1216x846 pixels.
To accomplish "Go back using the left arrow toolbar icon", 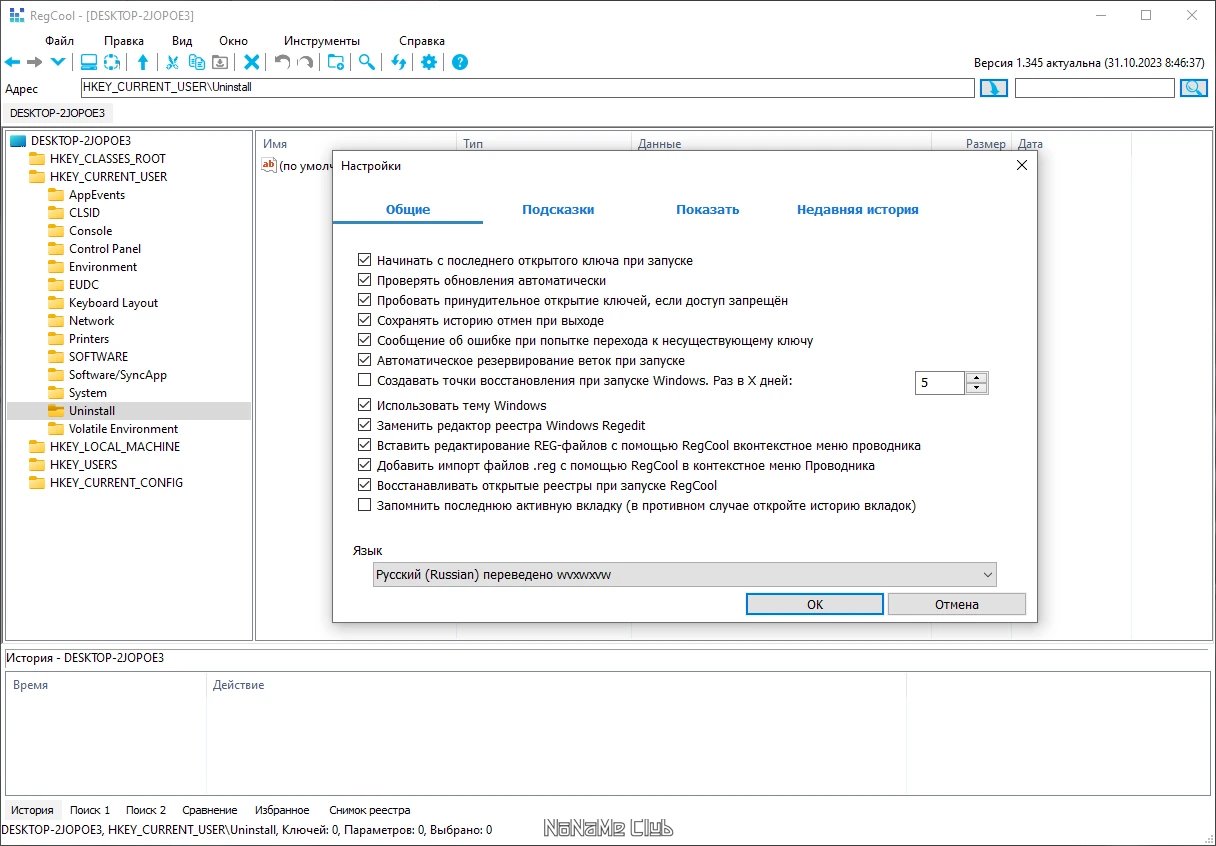I will pos(12,62).
